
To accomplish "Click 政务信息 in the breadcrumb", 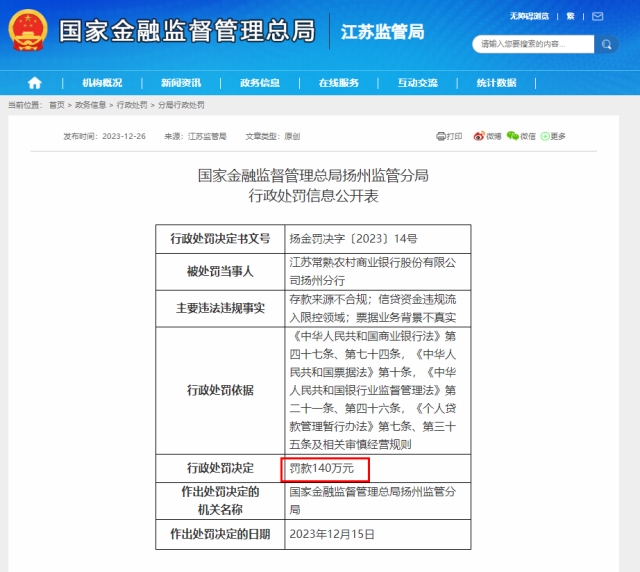I will (x=91, y=105).
